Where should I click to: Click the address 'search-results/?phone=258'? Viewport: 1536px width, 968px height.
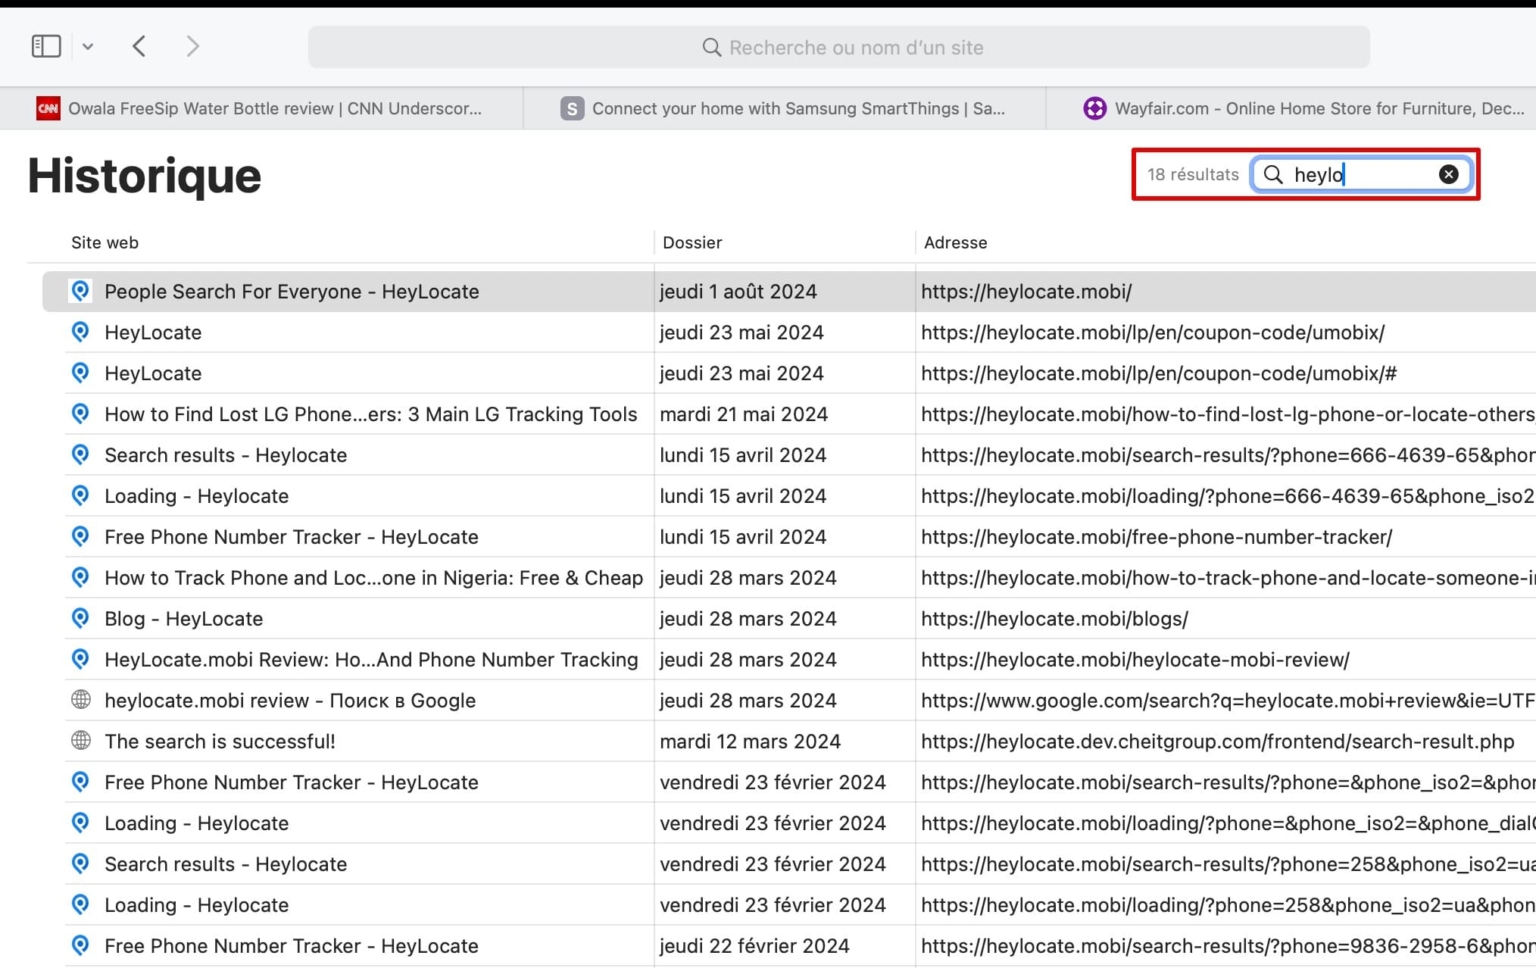click(x=1228, y=865)
